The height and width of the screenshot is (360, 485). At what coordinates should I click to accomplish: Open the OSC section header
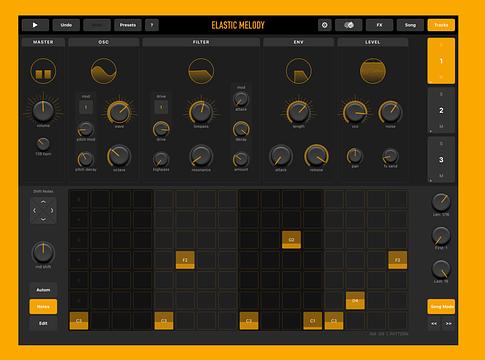pos(103,42)
